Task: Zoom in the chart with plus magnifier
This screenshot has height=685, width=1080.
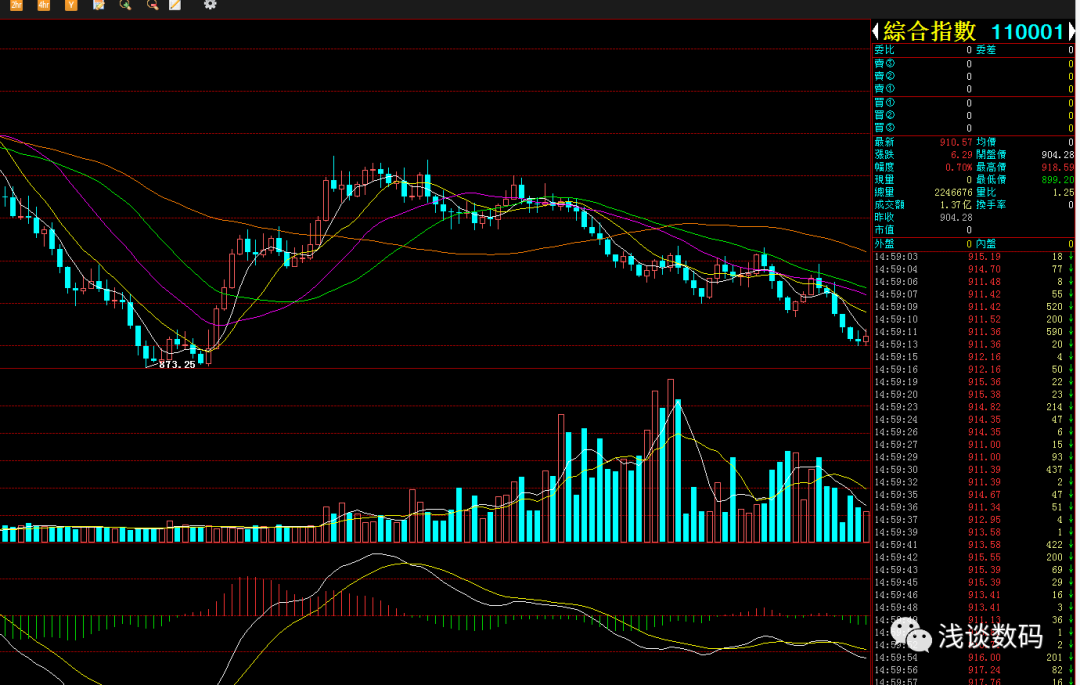Action: (125, 5)
